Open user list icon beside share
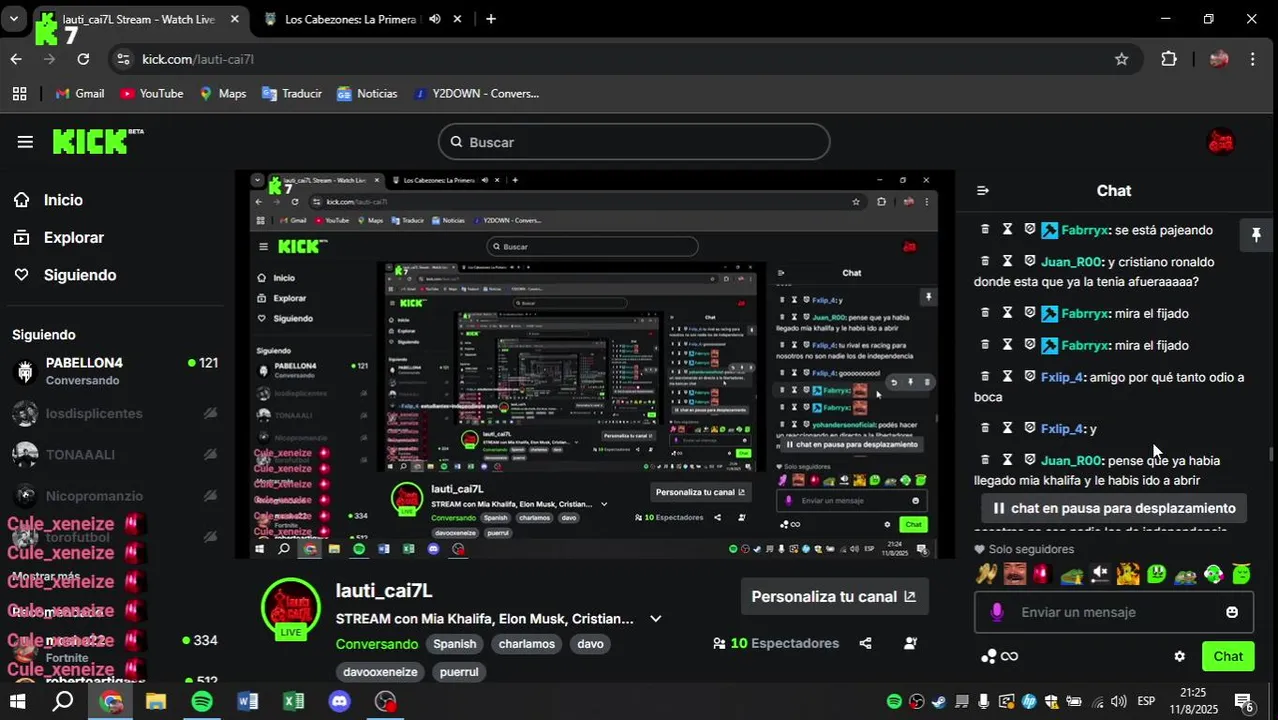 point(910,643)
